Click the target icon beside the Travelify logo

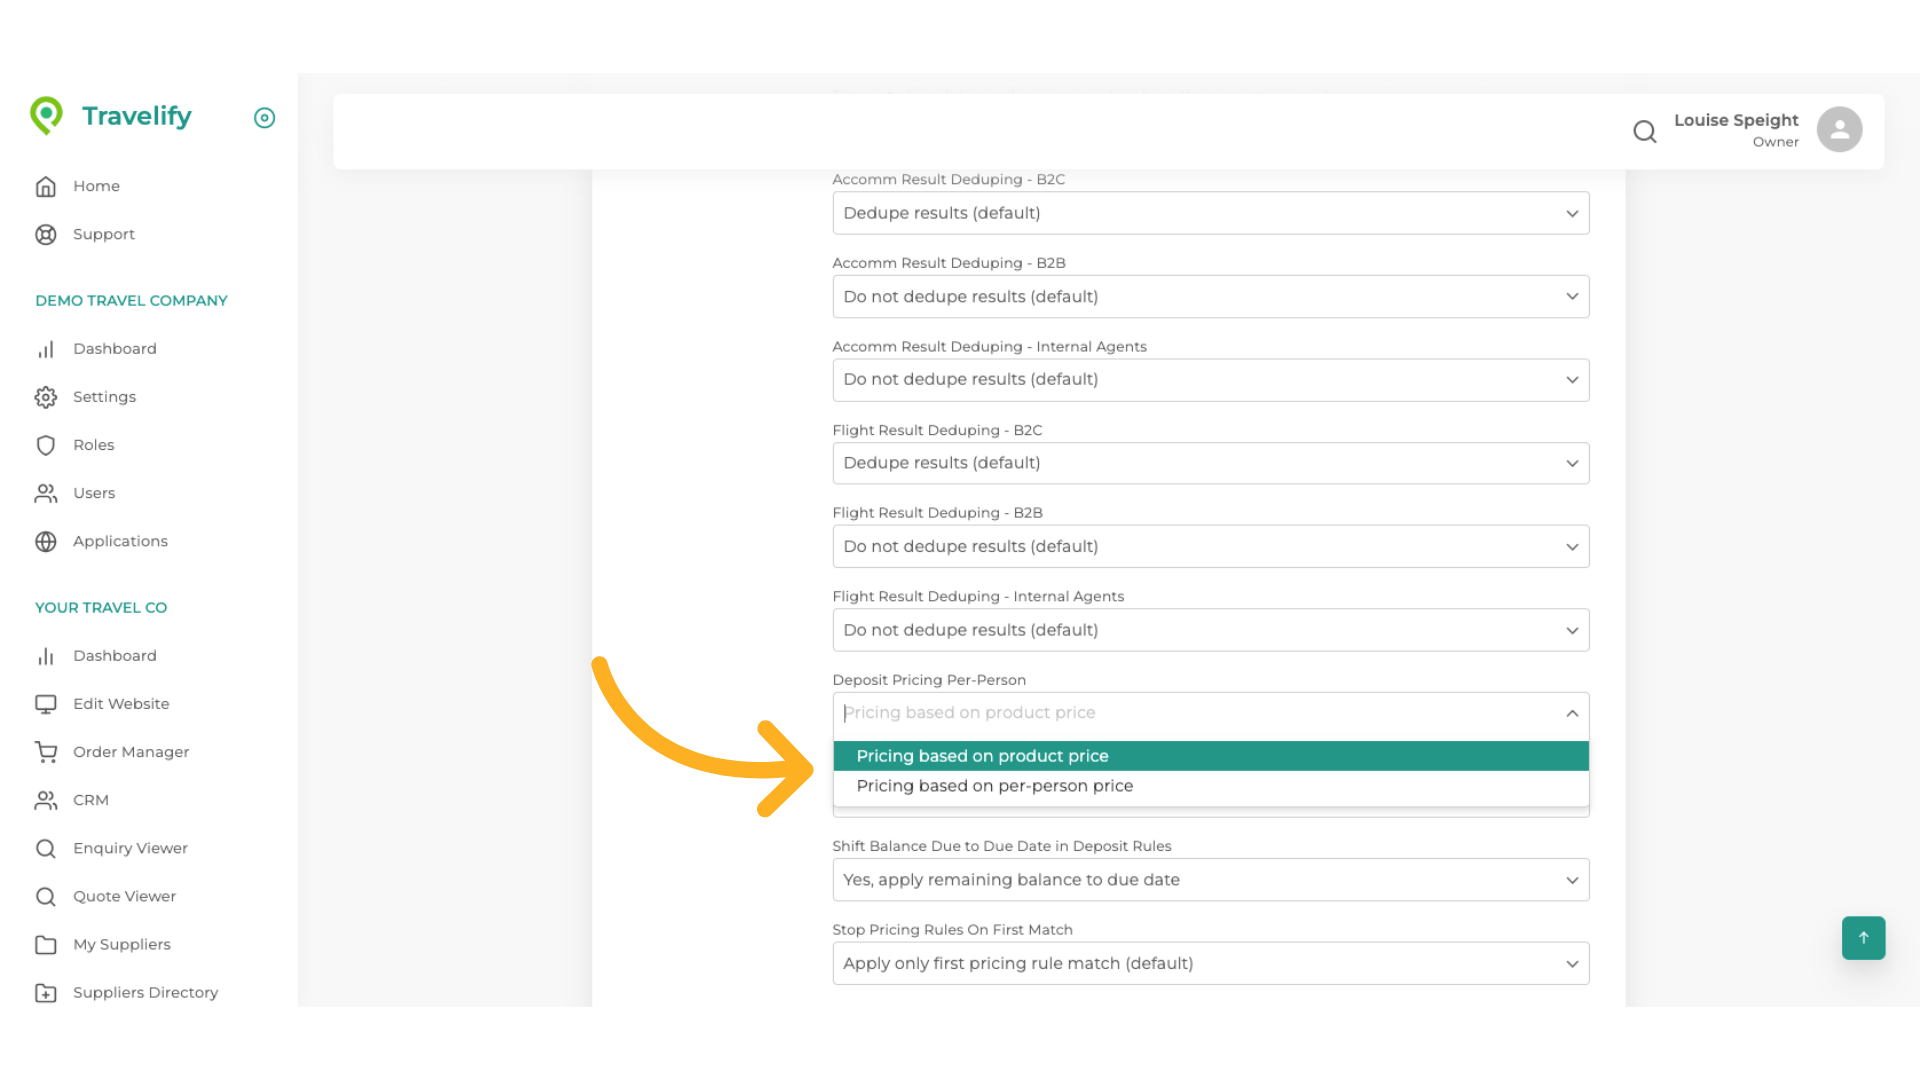pos(264,118)
